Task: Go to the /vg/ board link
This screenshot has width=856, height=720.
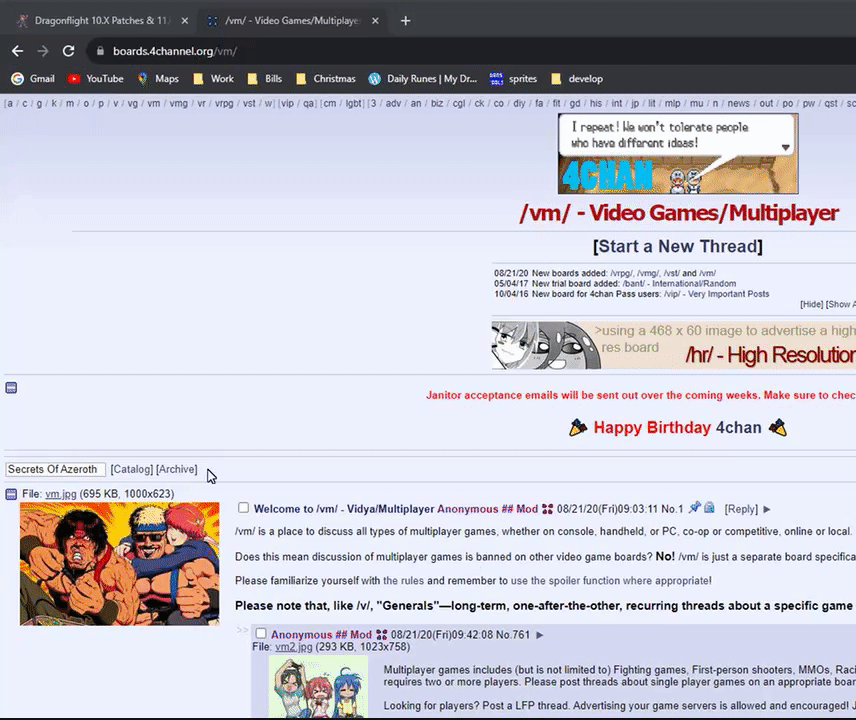Action: (132, 103)
